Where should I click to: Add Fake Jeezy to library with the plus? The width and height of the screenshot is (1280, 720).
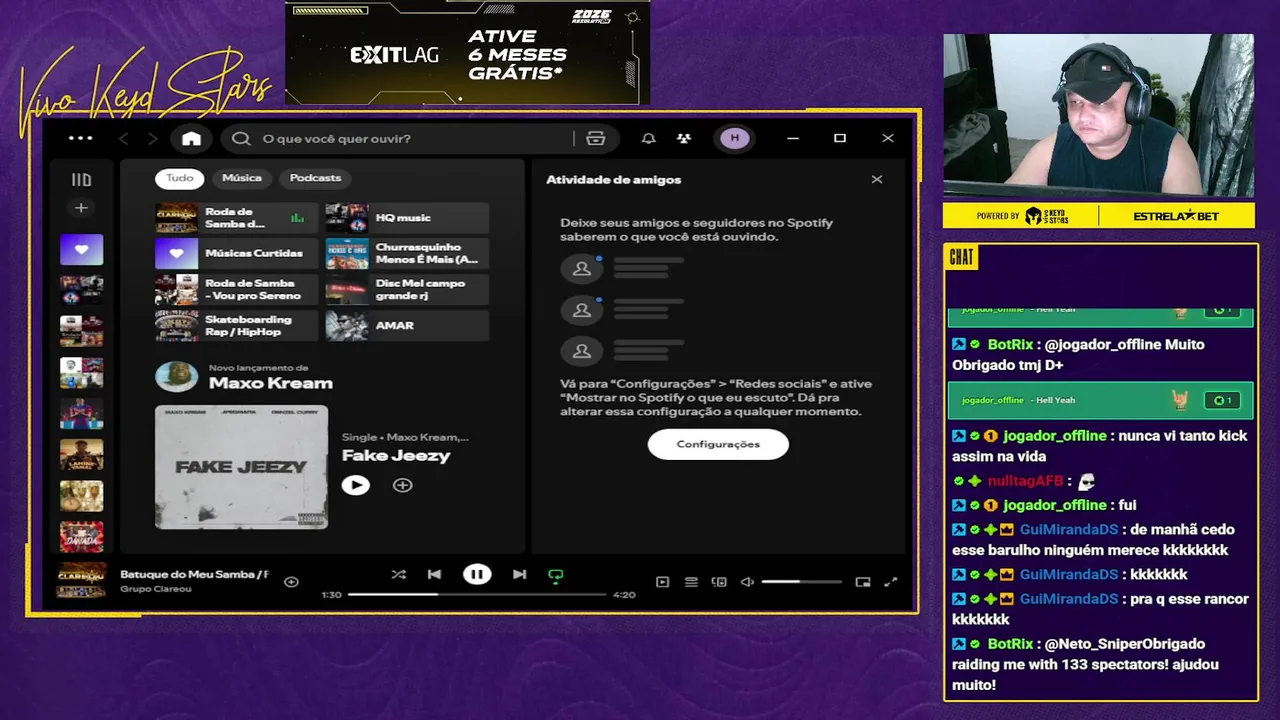[402, 485]
